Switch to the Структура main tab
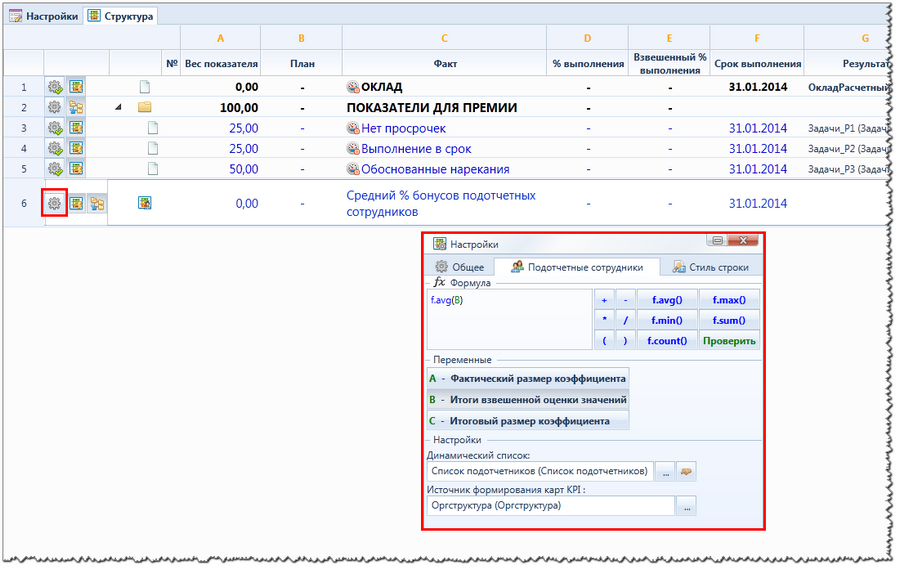 (x=121, y=16)
